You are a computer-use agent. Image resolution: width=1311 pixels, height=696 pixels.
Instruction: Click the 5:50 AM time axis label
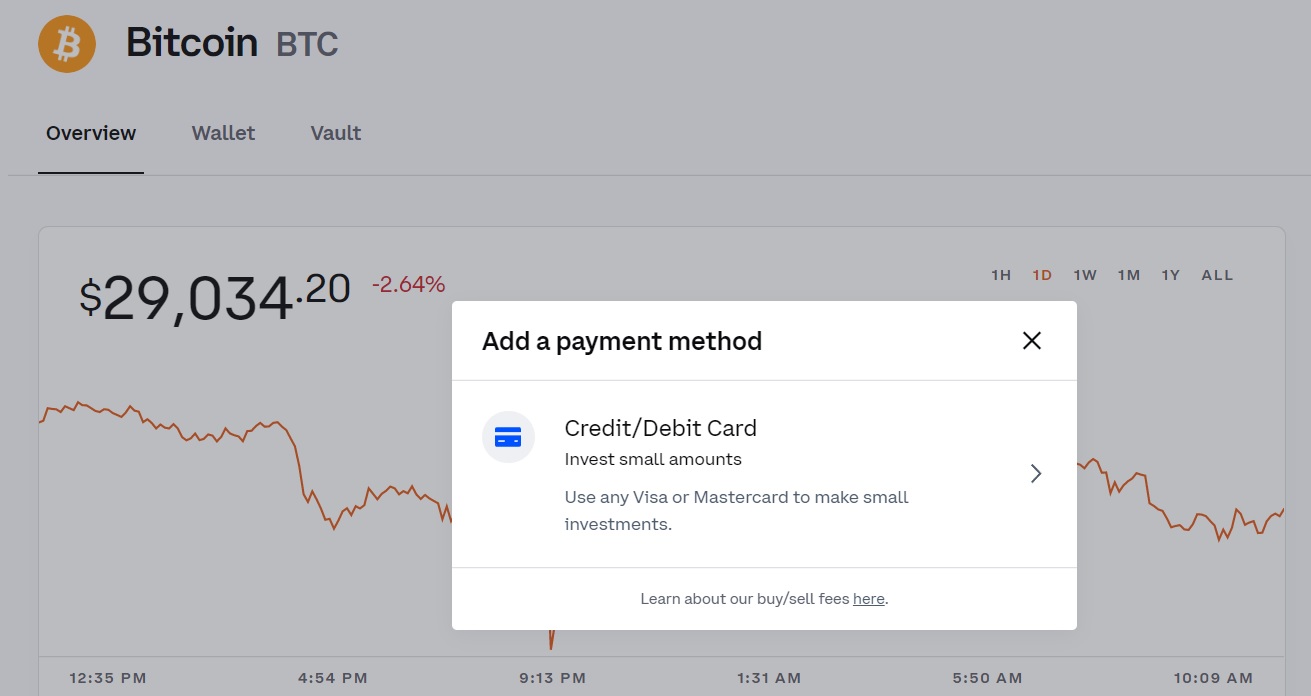[x=986, y=678]
